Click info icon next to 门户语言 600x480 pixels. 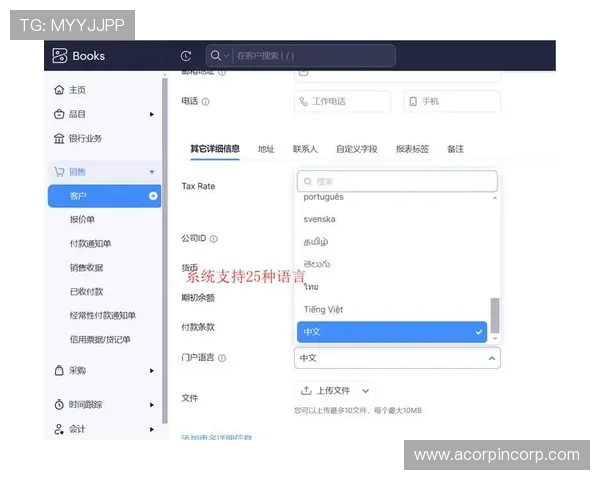(222, 358)
